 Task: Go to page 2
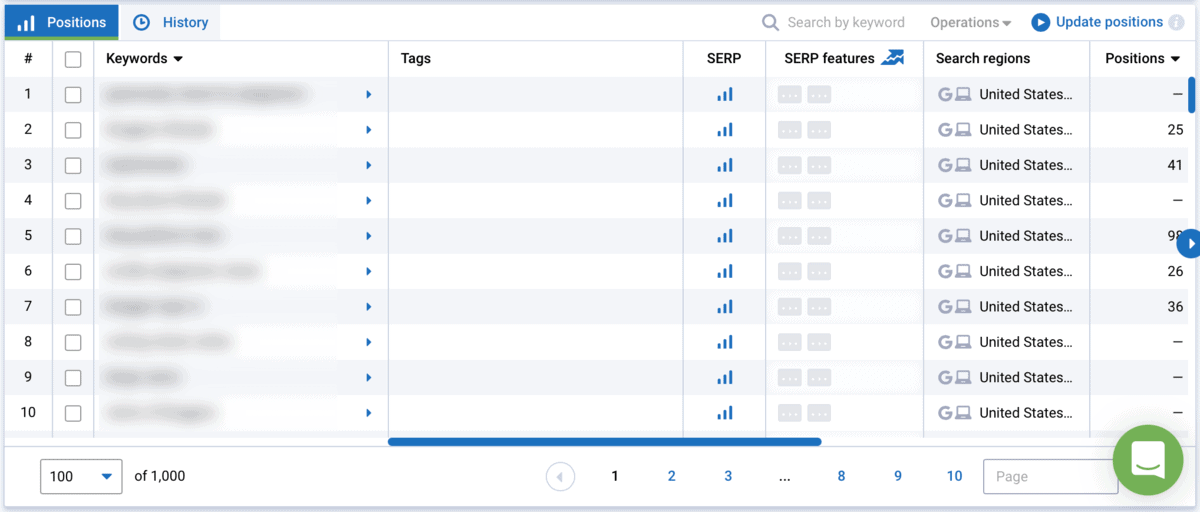click(671, 477)
